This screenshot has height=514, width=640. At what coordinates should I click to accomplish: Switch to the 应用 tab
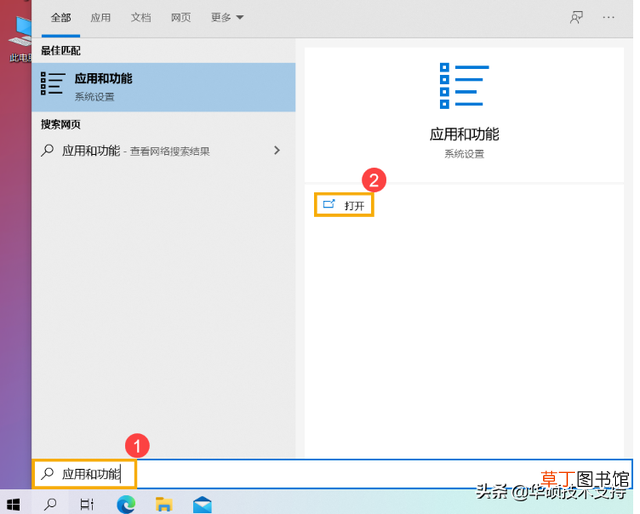tap(100, 18)
